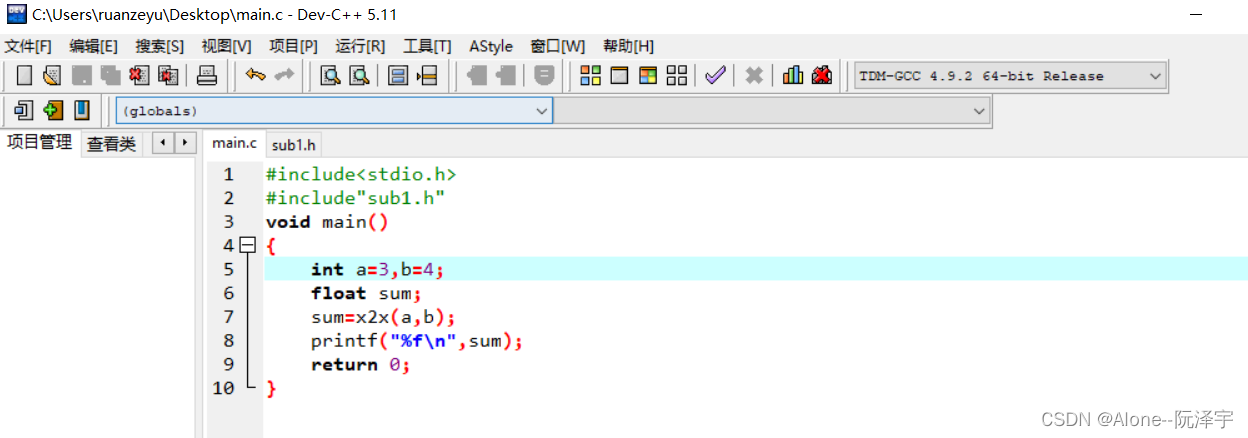The image size is (1248, 438).
Task: Click line number 5 in the gutter
Action: click(228, 269)
